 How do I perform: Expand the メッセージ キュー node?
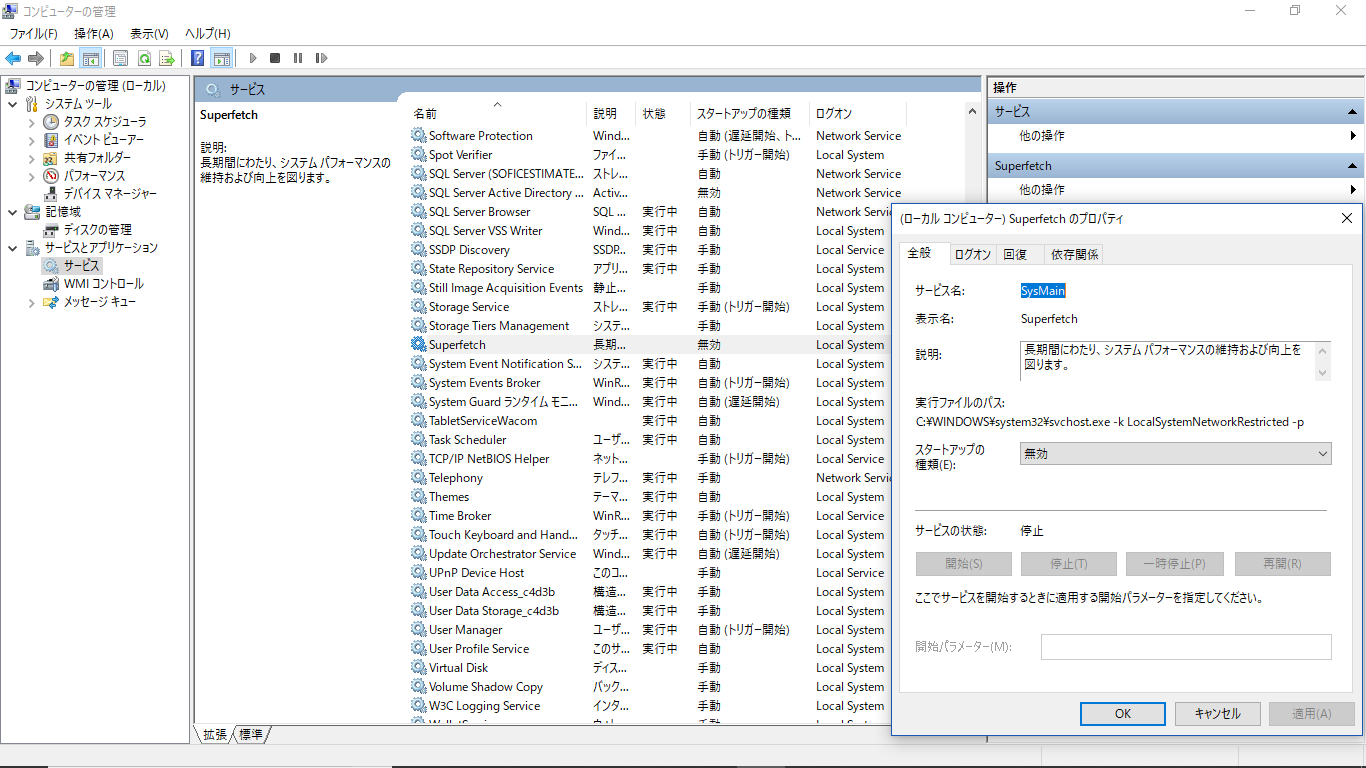pyautogui.click(x=32, y=302)
